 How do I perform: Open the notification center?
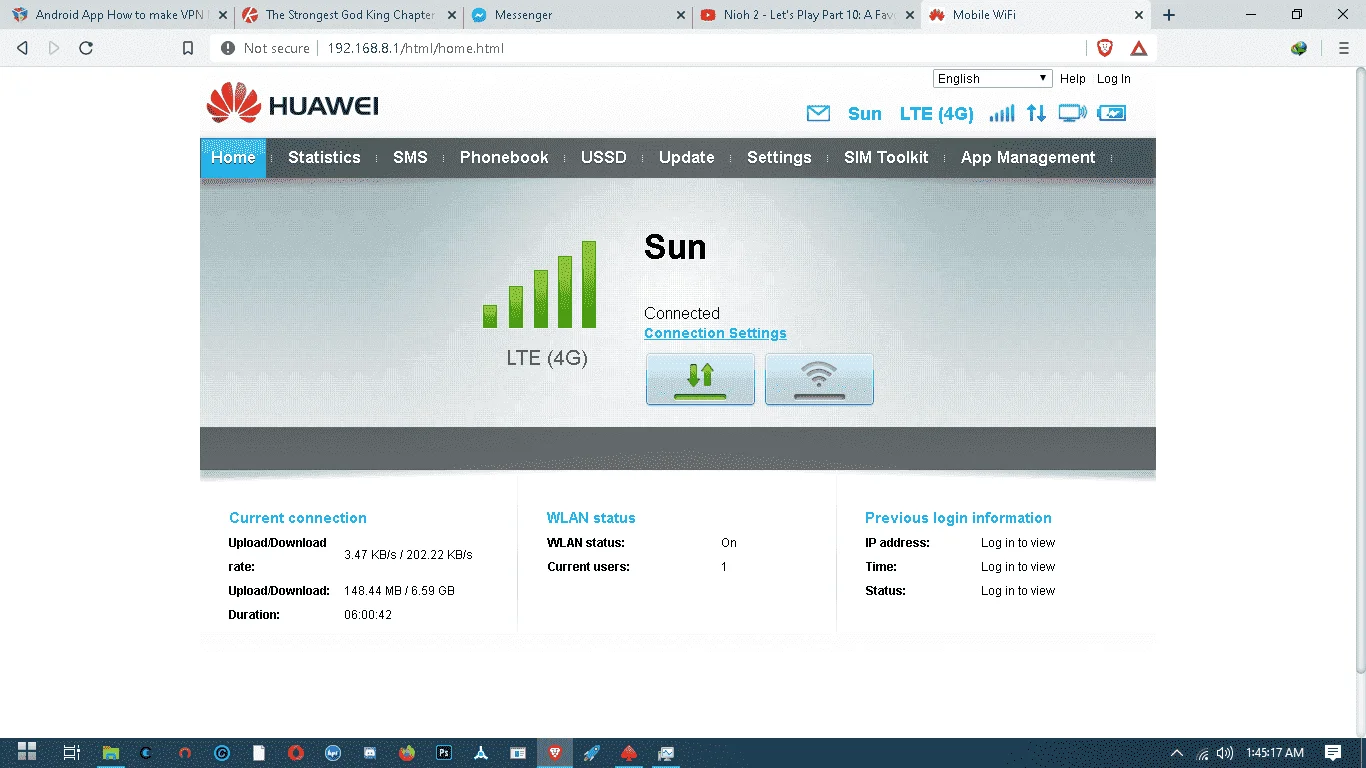coord(1332,753)
